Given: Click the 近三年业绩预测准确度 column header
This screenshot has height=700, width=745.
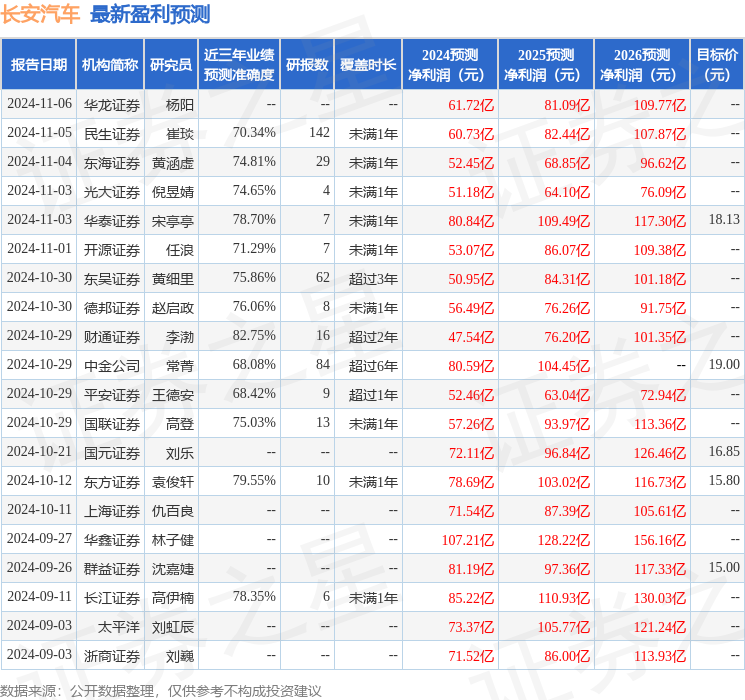Looking at the screenshot, I should pos(239,65).
